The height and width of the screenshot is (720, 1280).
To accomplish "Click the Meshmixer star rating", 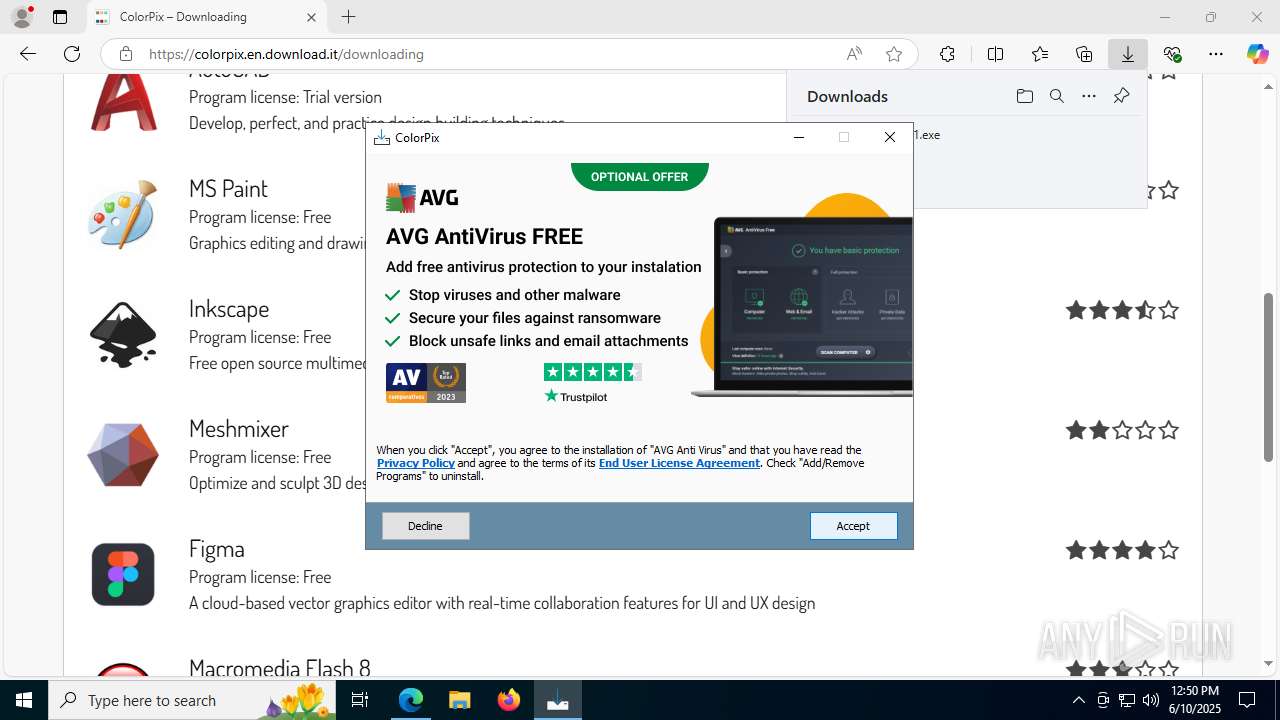I will [x=1122, y=430].
